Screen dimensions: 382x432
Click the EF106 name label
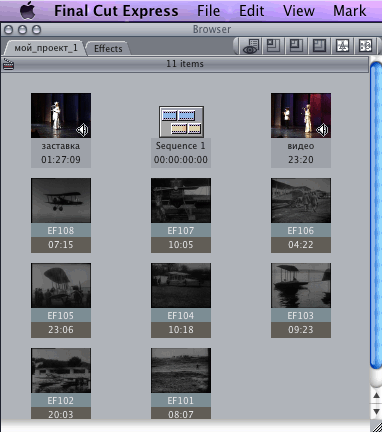(x=301, y=231)
